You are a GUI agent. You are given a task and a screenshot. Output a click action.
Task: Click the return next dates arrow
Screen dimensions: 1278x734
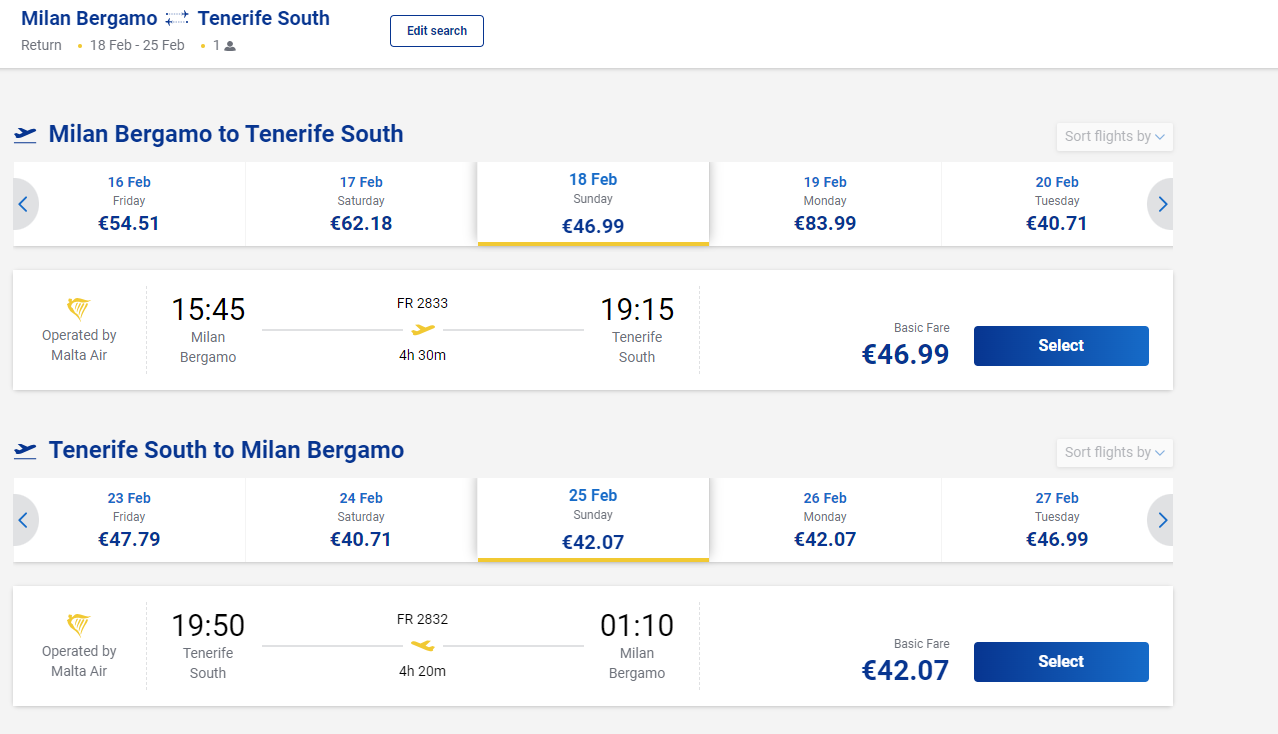(1161, 520)
